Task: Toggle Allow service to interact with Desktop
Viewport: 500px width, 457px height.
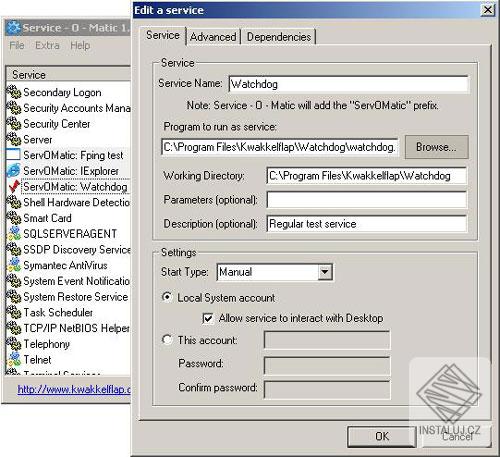Action: (x=208, y=318)
